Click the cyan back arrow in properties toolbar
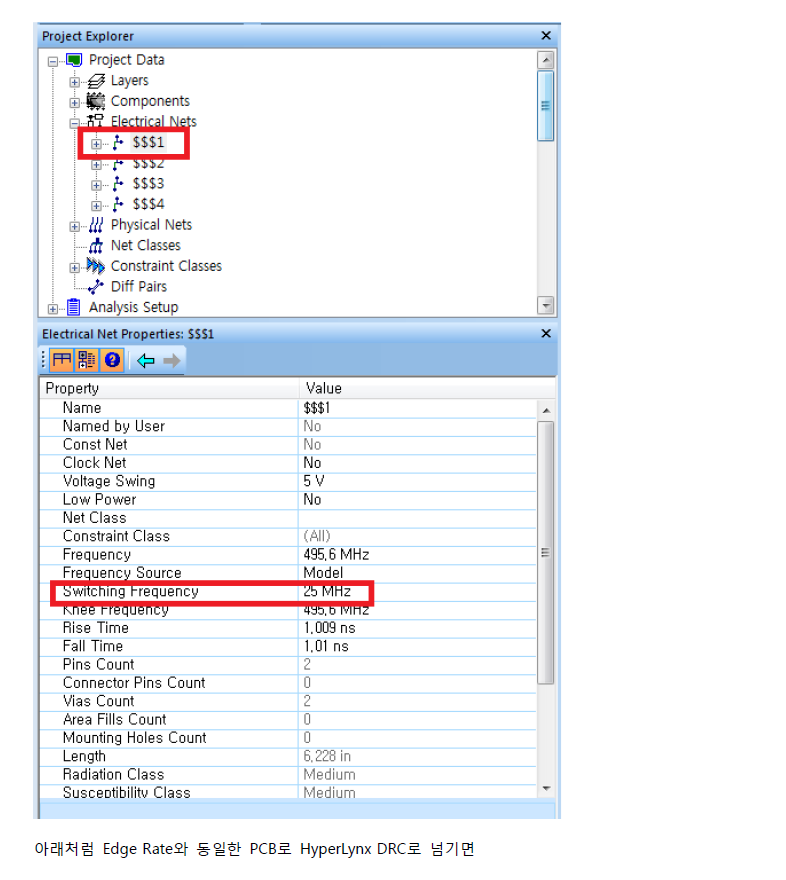This screenshot has height=880, width=786. [x=146, y=361]
